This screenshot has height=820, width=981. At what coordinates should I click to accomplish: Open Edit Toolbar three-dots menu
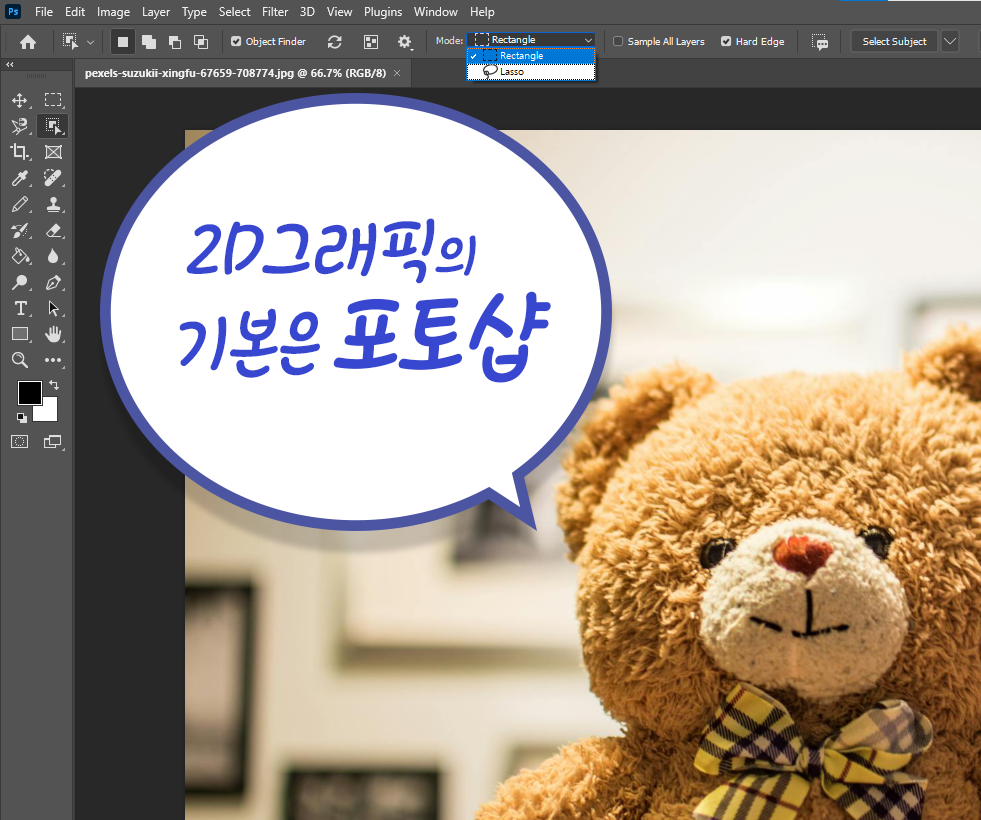(53, 360)
